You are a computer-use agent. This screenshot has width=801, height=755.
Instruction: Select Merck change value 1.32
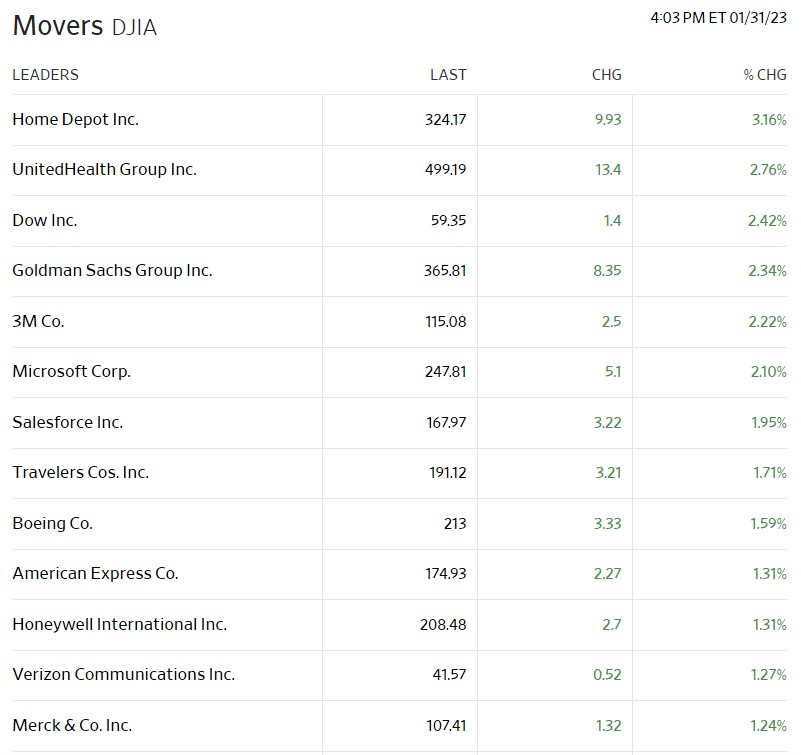tap(608, 725)
